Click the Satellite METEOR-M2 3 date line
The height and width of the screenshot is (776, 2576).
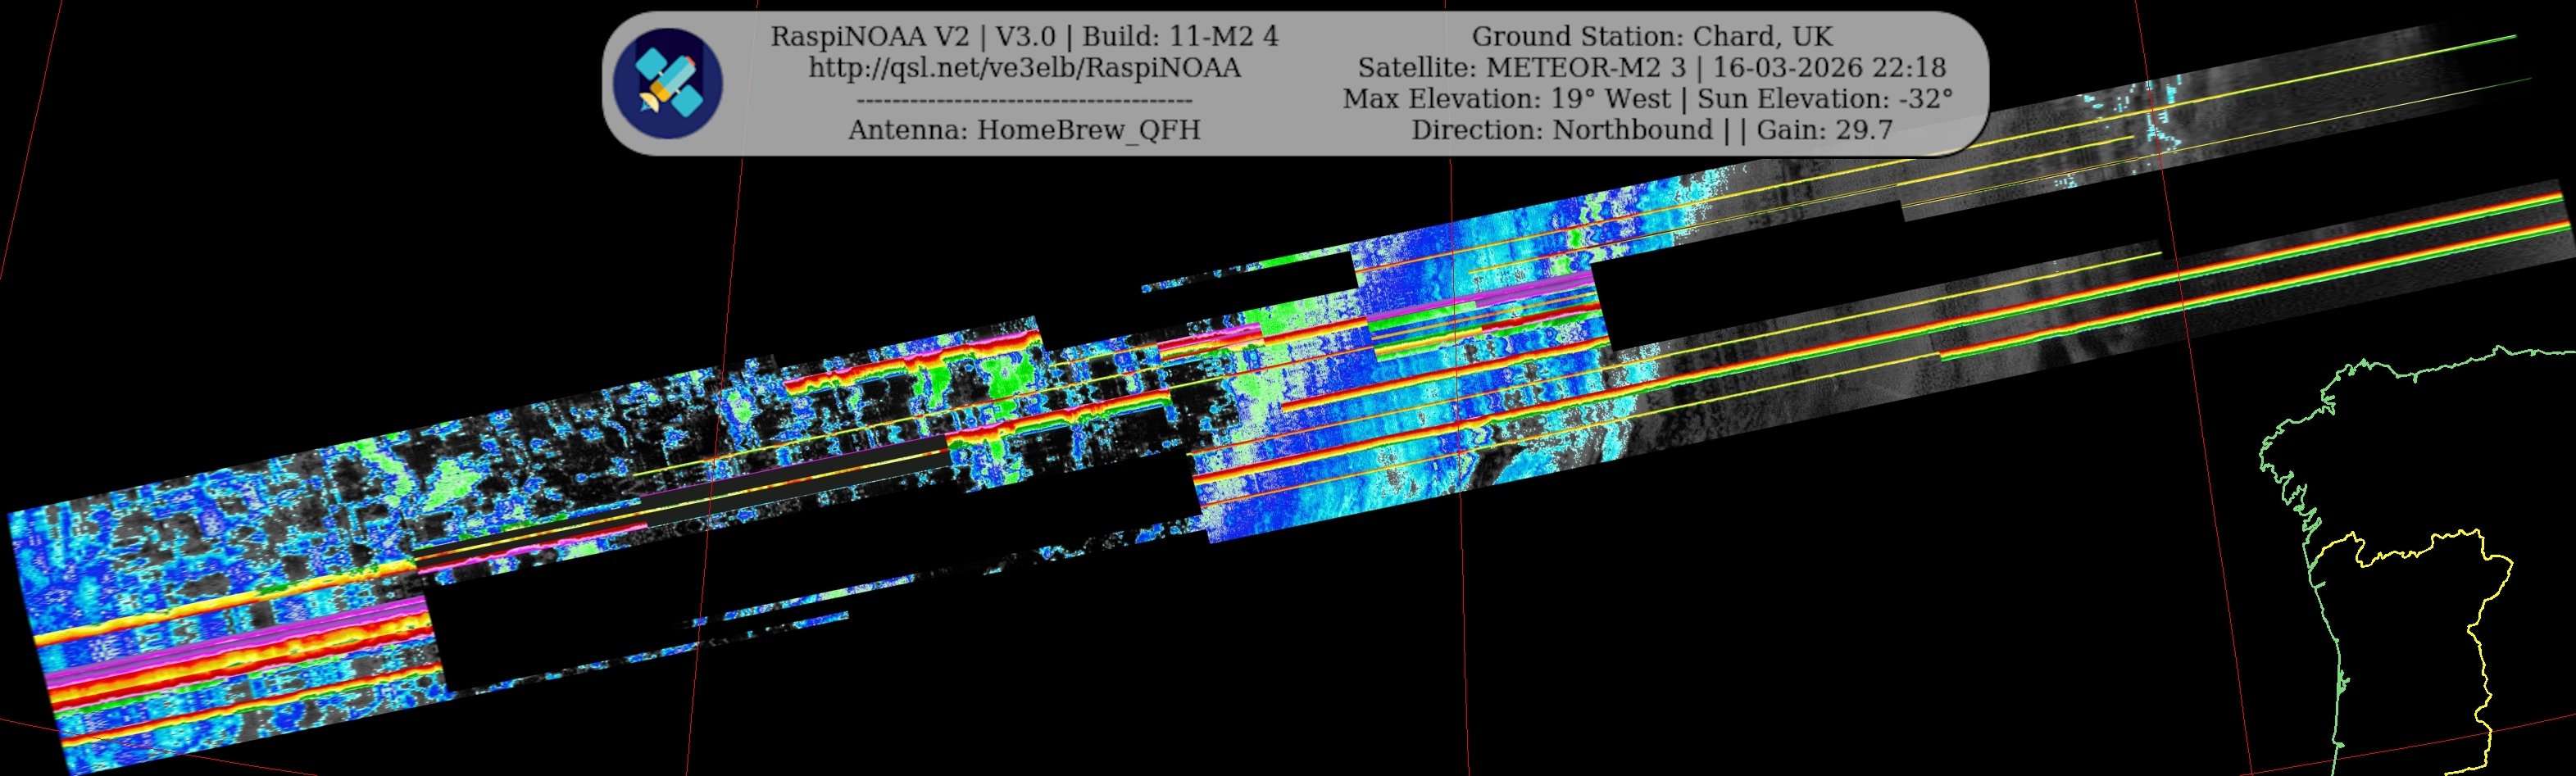tap(1651, 68)
